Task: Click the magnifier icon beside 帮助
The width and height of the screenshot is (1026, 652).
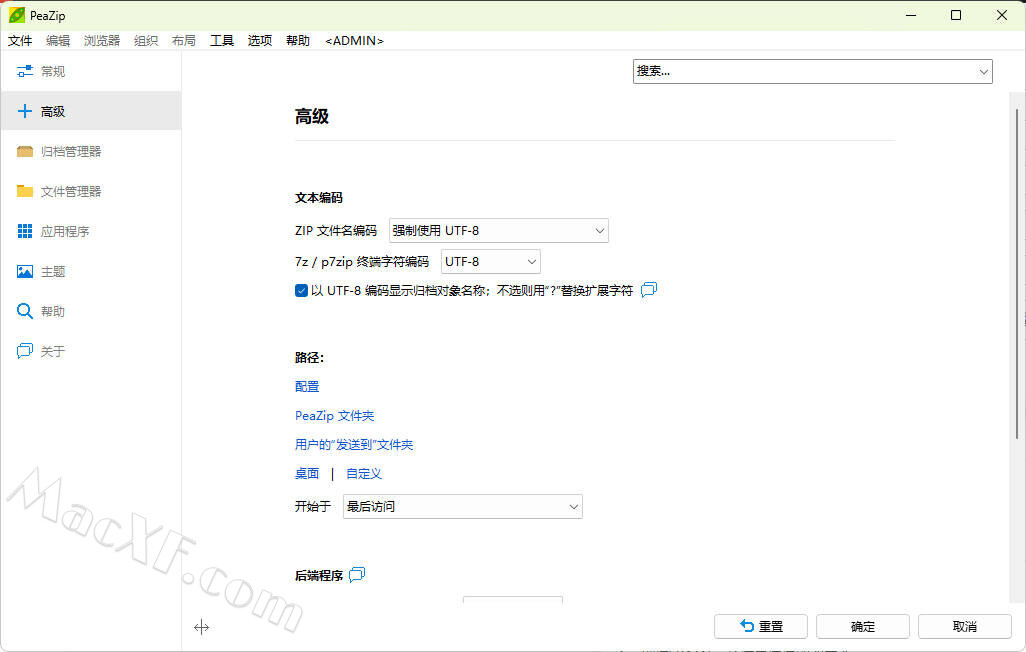Action: coord(25,311)
